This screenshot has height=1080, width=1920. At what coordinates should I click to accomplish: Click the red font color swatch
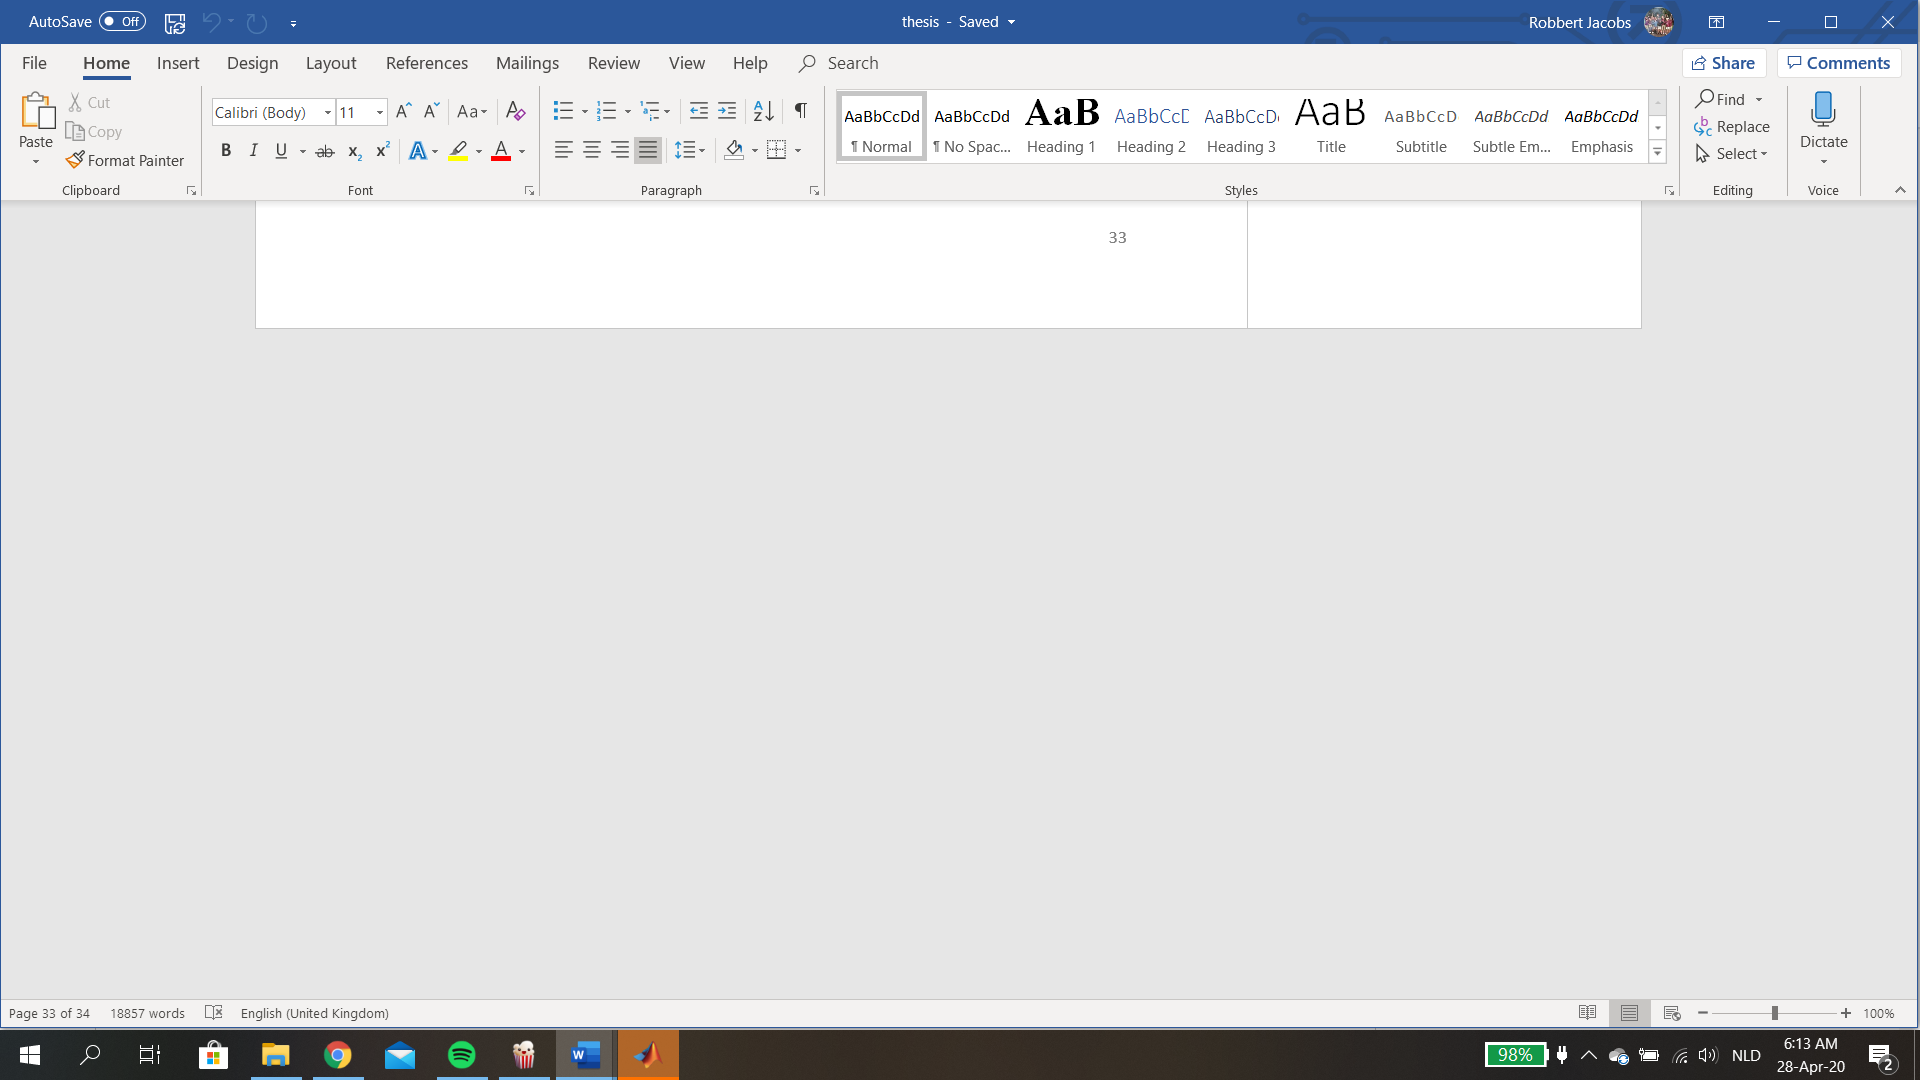pos(501,151)
